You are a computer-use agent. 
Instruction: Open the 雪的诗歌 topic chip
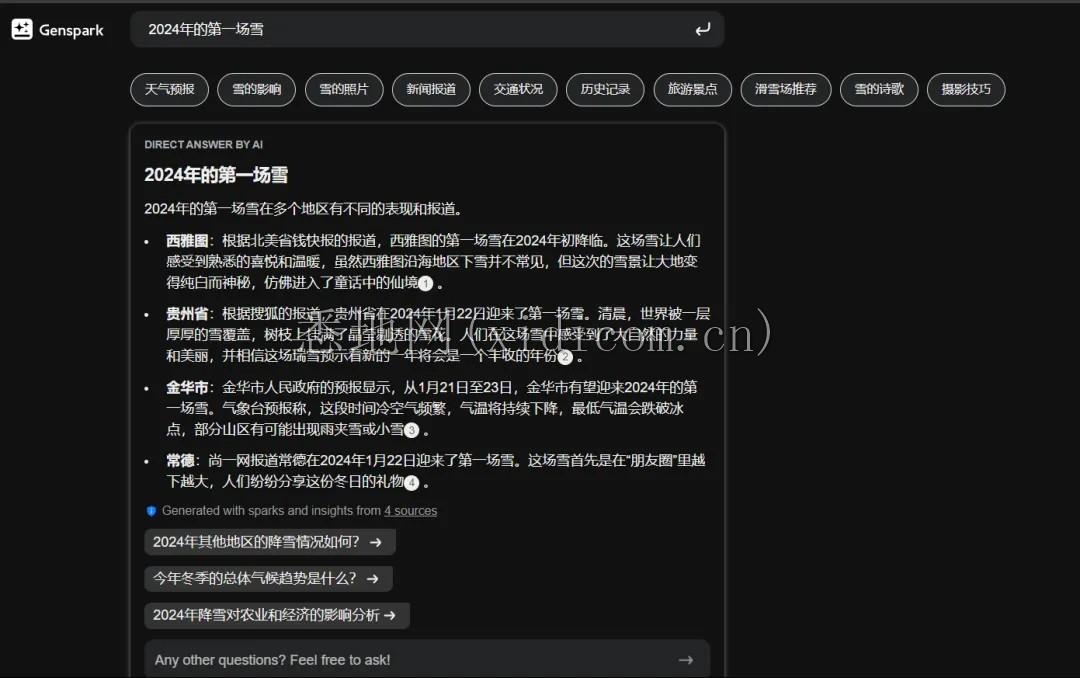pyautogui.click(x=879, y=89)
